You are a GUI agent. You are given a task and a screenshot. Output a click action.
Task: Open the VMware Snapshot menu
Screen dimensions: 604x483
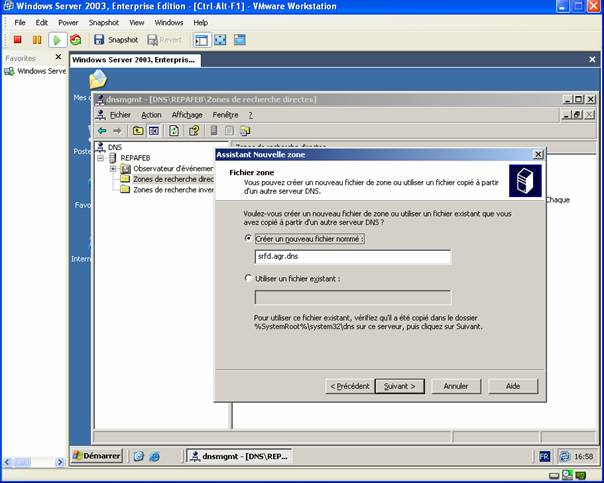104,23
